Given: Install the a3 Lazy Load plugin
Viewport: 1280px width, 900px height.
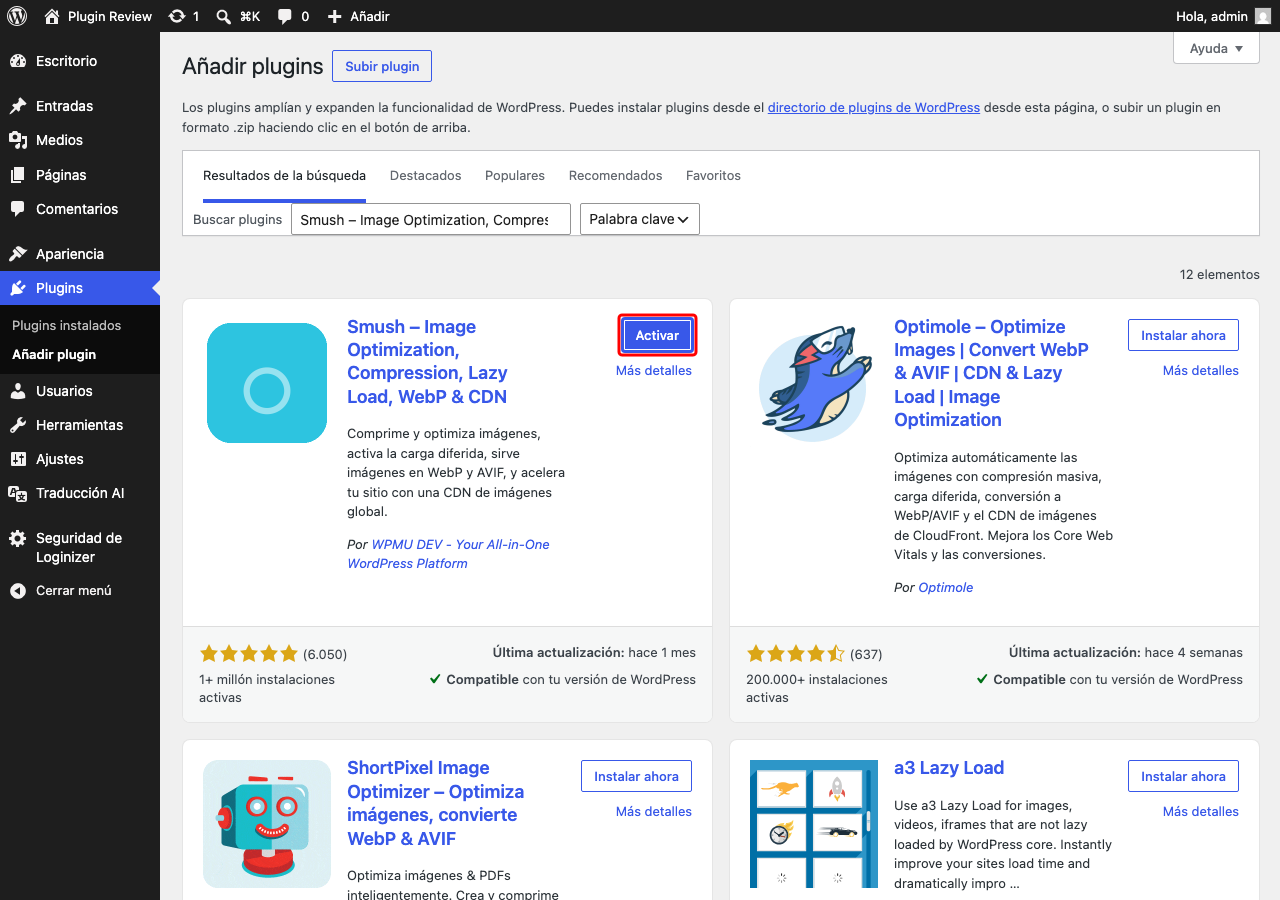Looking at the screenshot, I should coord(1183,776).
